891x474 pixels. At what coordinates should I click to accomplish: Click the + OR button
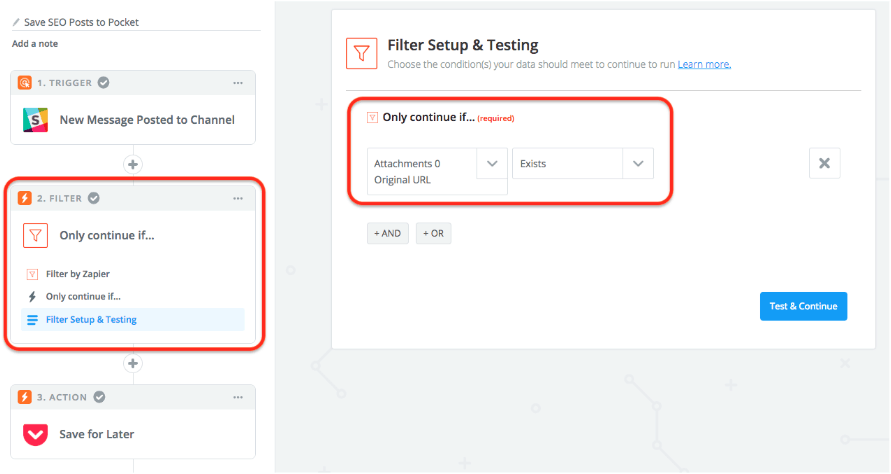(x=434, y=233)
